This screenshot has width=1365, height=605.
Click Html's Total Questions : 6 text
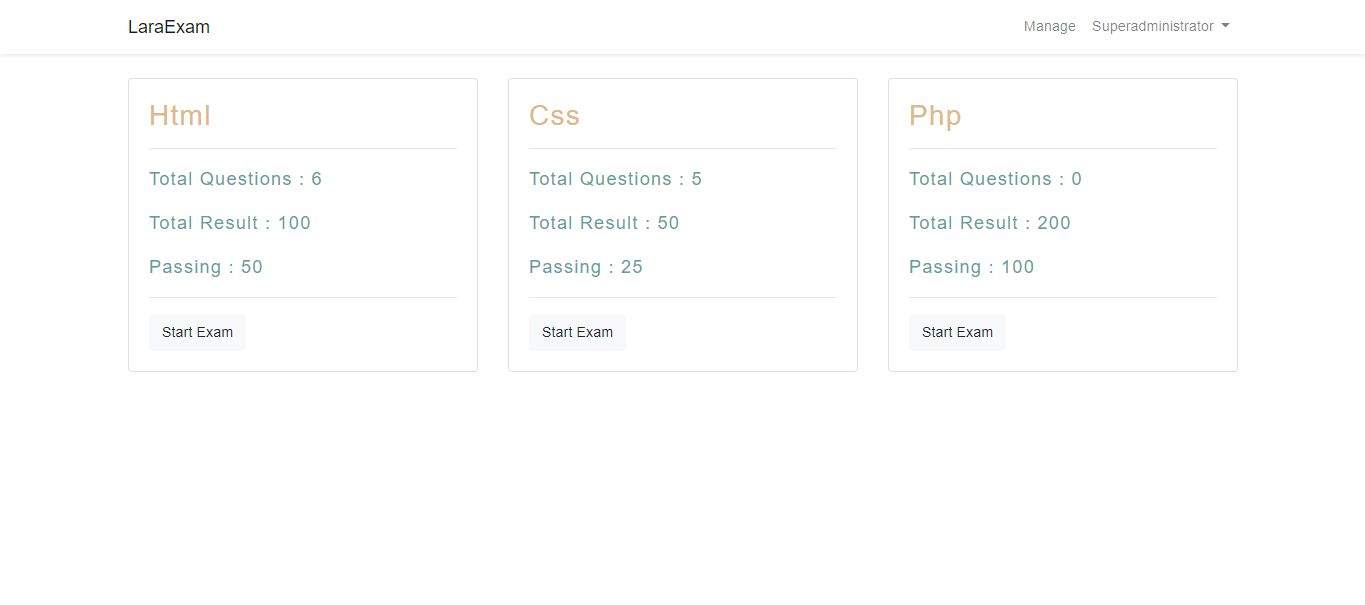click(235, 179)
